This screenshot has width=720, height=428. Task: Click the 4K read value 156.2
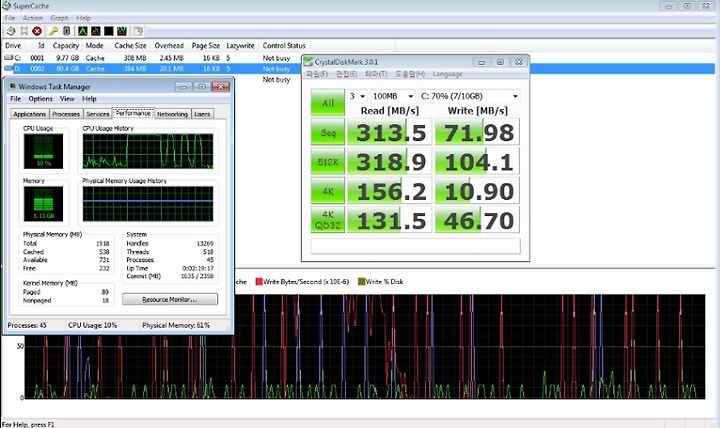(389, 191)
